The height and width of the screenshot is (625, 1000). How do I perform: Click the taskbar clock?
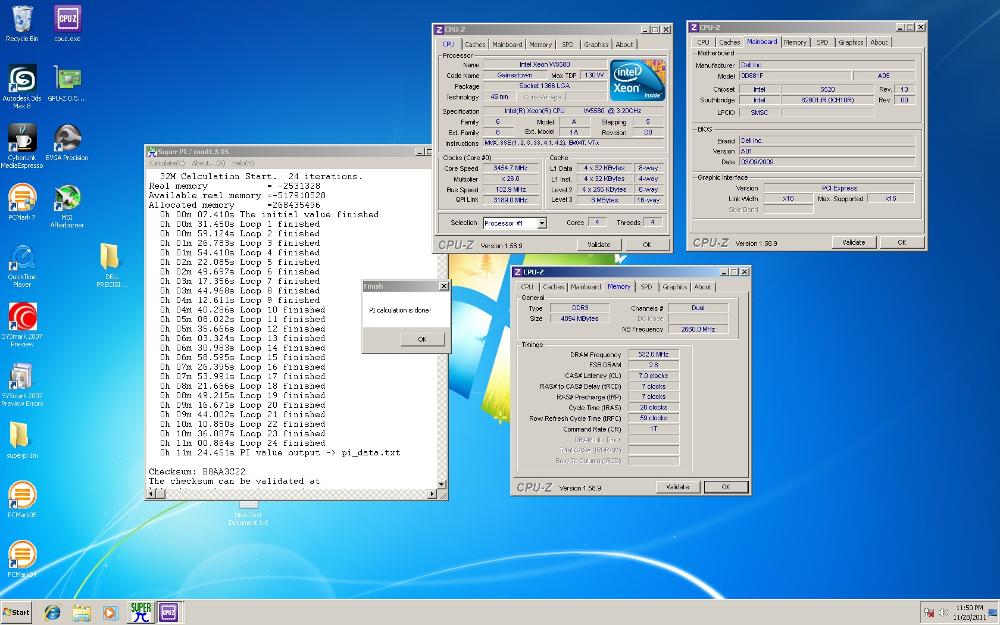coord(969,613)
